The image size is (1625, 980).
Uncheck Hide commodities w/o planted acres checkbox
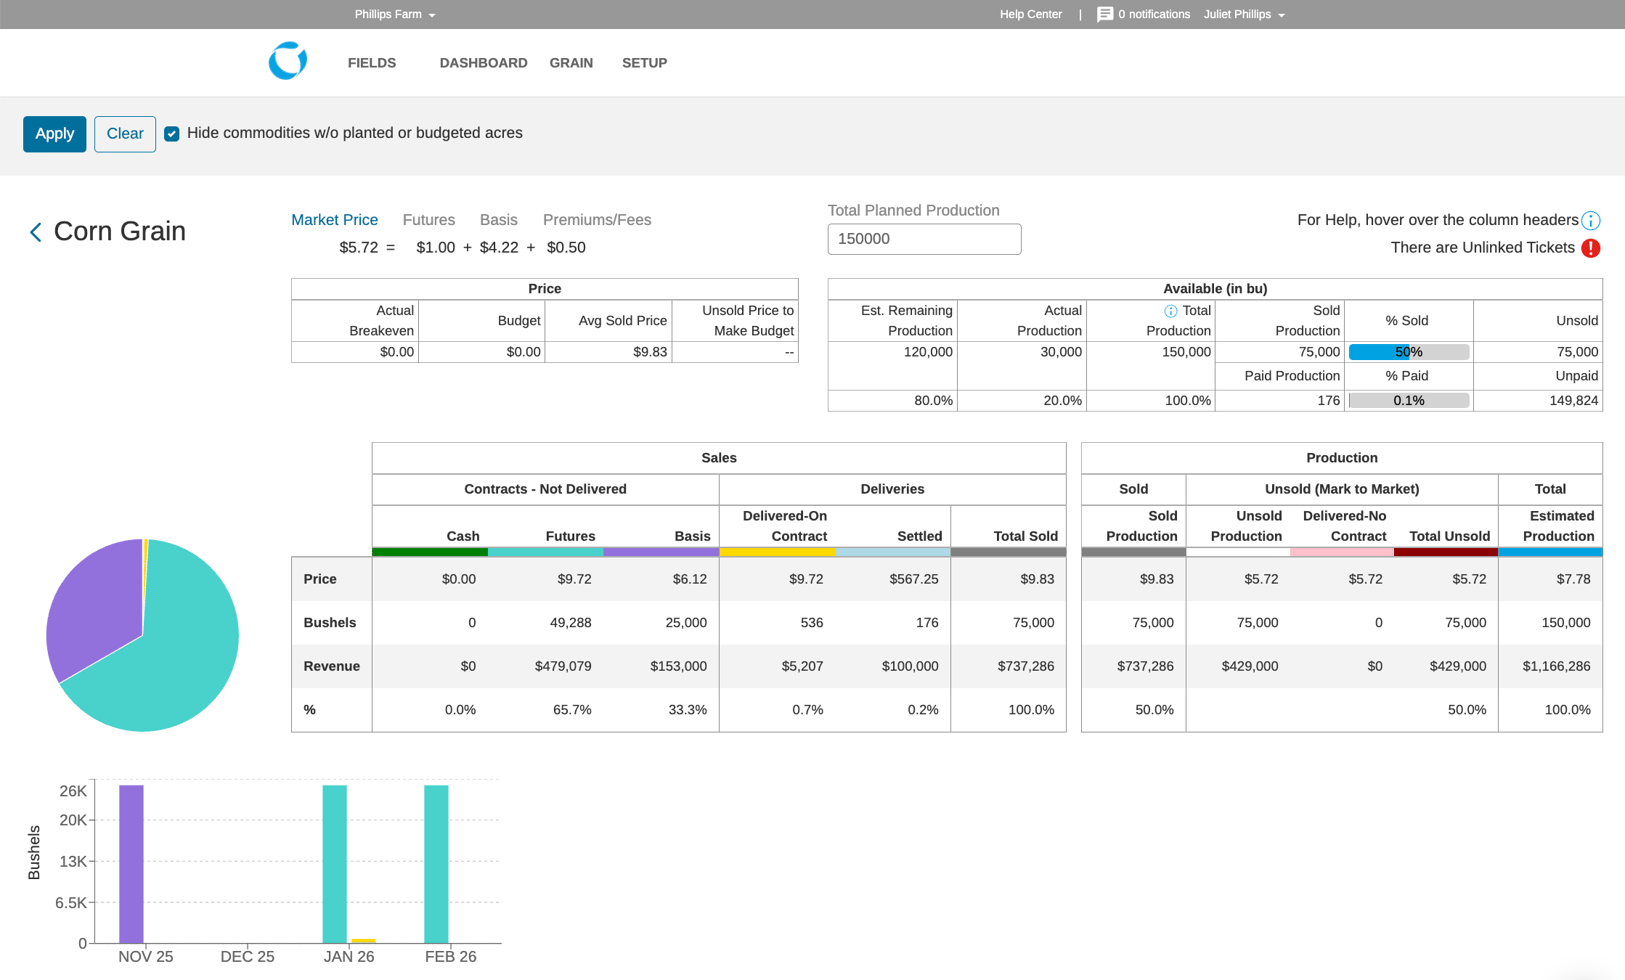pyautogui.click(x=172, y=134)
